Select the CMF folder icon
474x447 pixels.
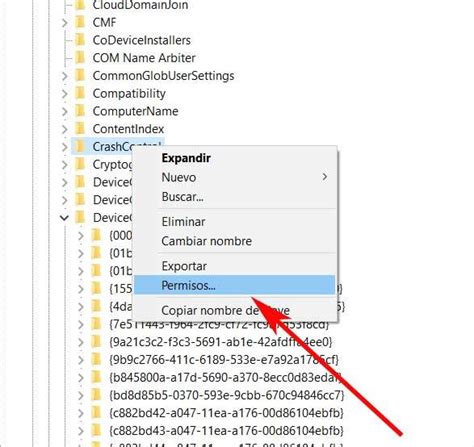[80, 22]
